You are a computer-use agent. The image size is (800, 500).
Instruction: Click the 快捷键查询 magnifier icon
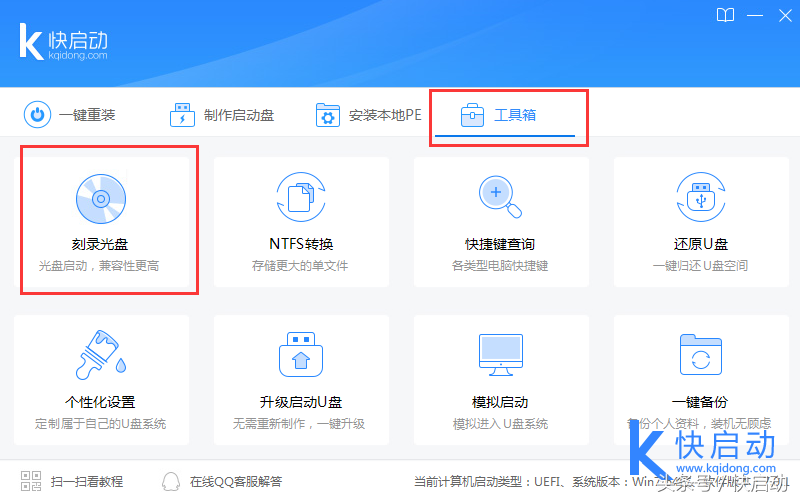coord(500,197)
